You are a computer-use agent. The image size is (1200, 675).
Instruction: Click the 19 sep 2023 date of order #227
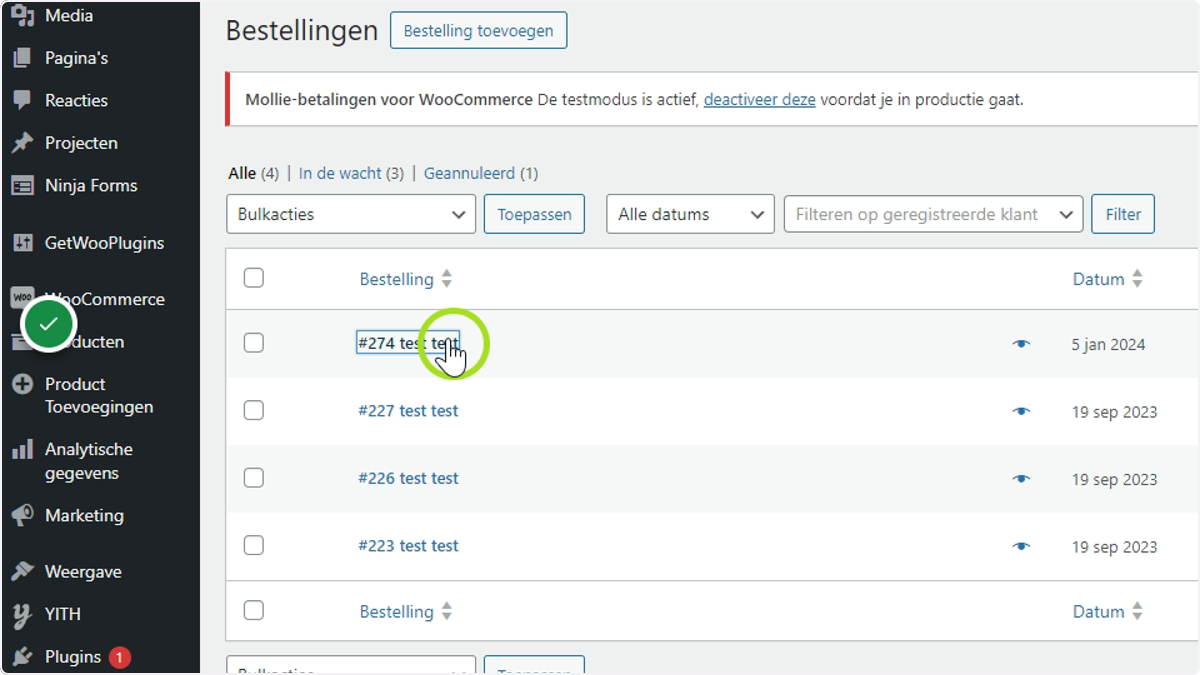point(1115,412)
